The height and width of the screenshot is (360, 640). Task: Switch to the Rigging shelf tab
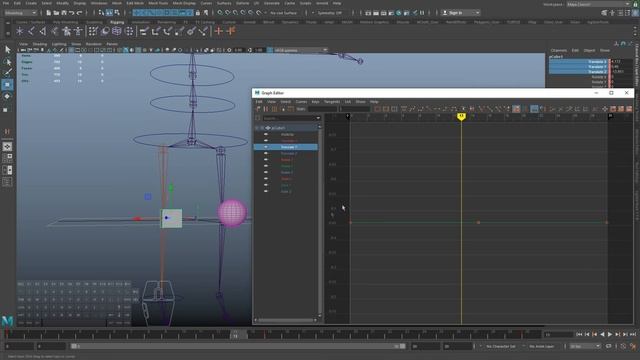117,22
